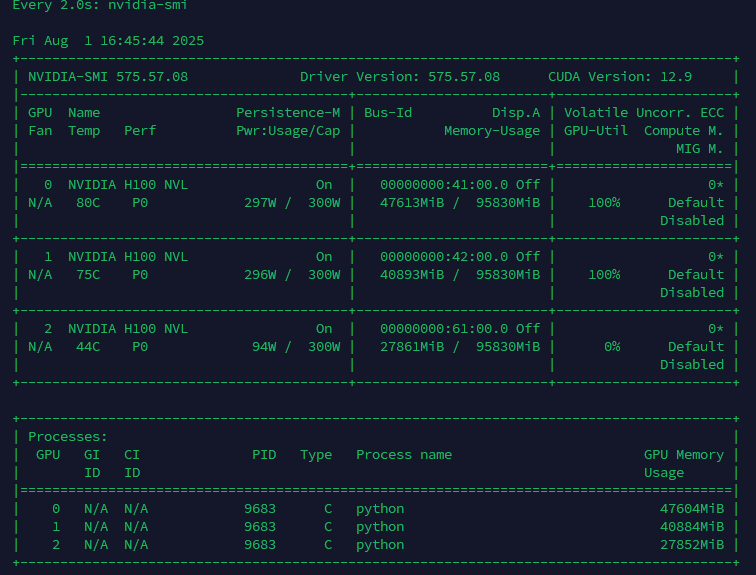The height and width of the screenshot is (575, 756).
Task: Click the Bus-Id column header
Action: 388,113
